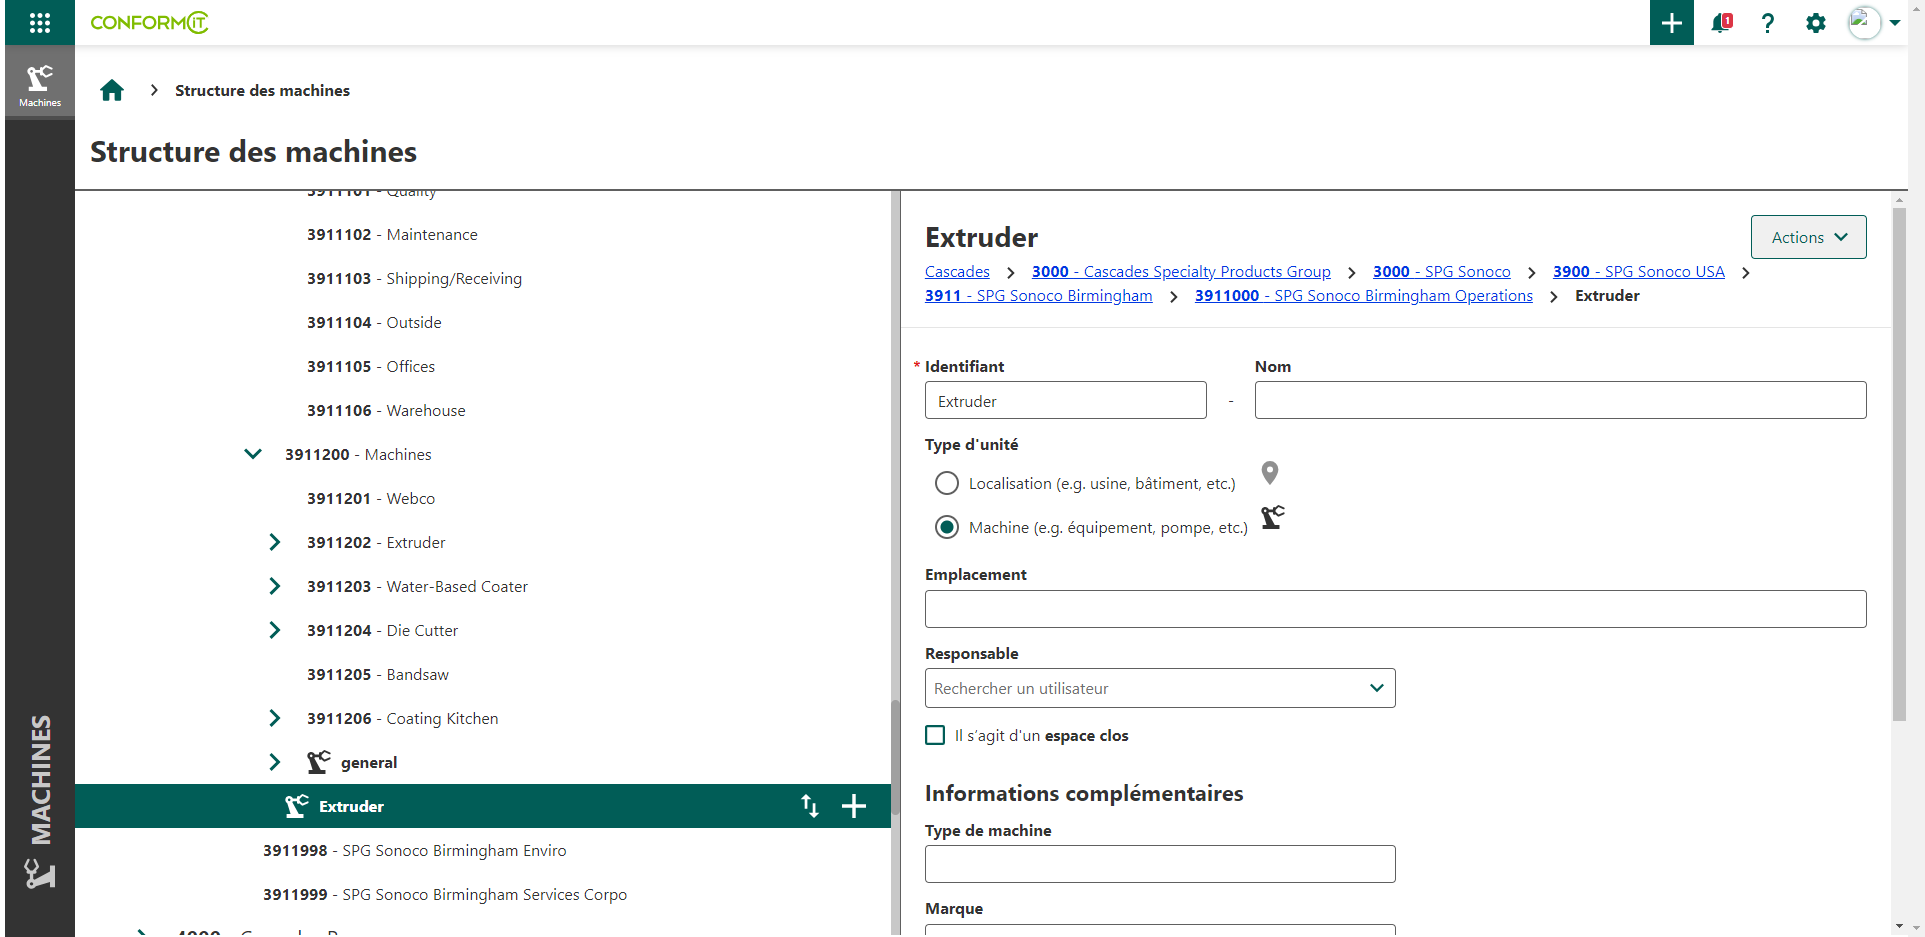1925x937 pixels.
Task: Click the green plus add button in header
Action: click(1672, 22)
